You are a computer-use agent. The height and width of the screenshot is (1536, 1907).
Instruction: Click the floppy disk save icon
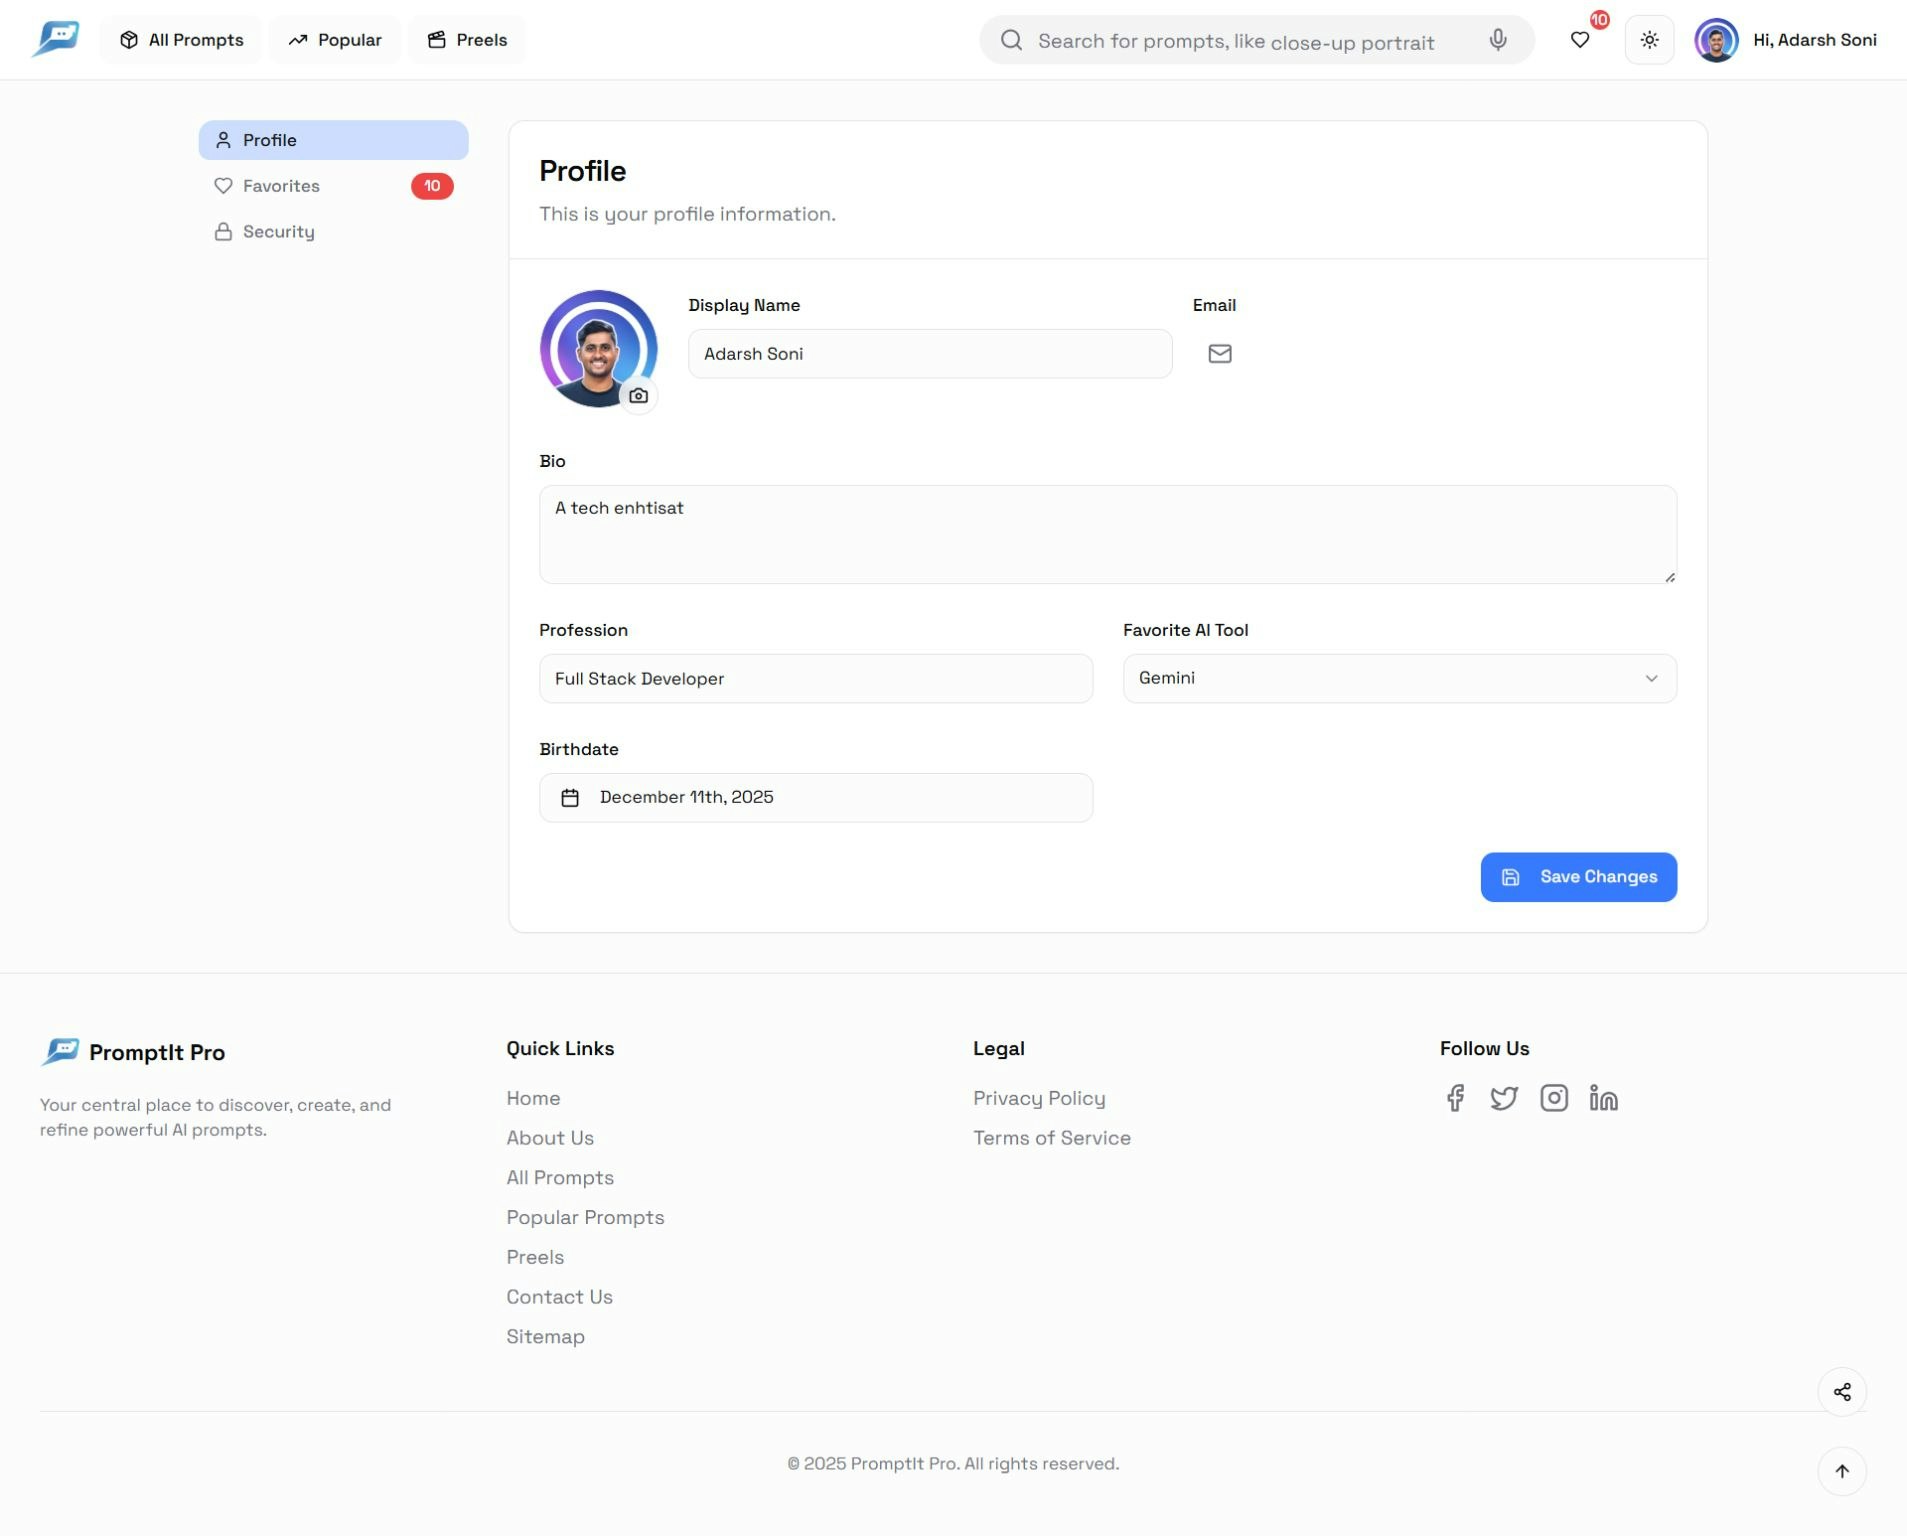click(x=1510, y=877)
